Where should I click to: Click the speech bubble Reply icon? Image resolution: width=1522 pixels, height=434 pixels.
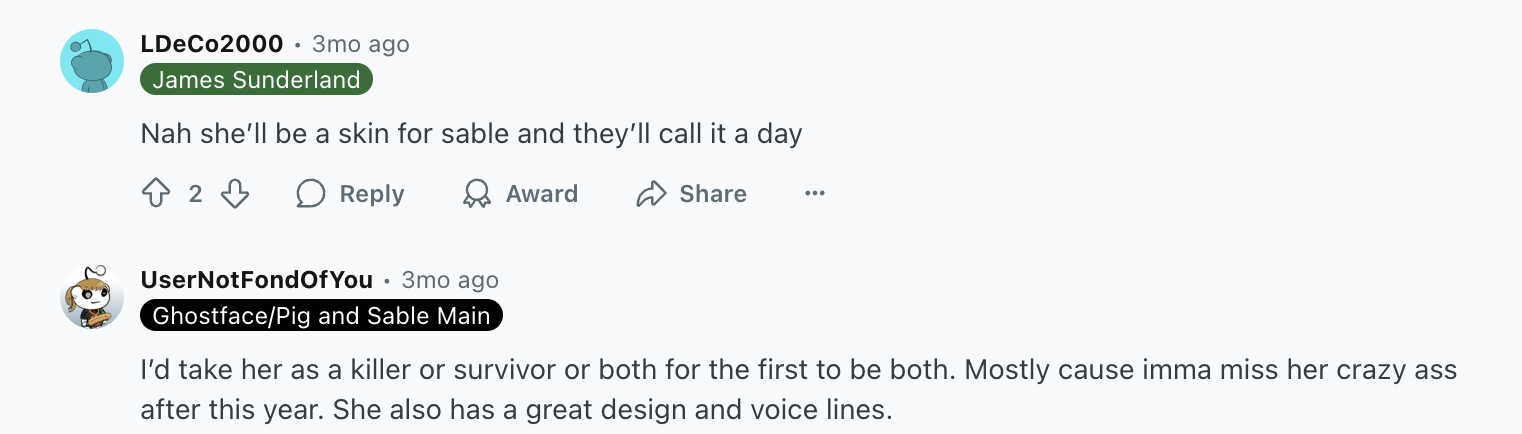(x=311, y=193)
